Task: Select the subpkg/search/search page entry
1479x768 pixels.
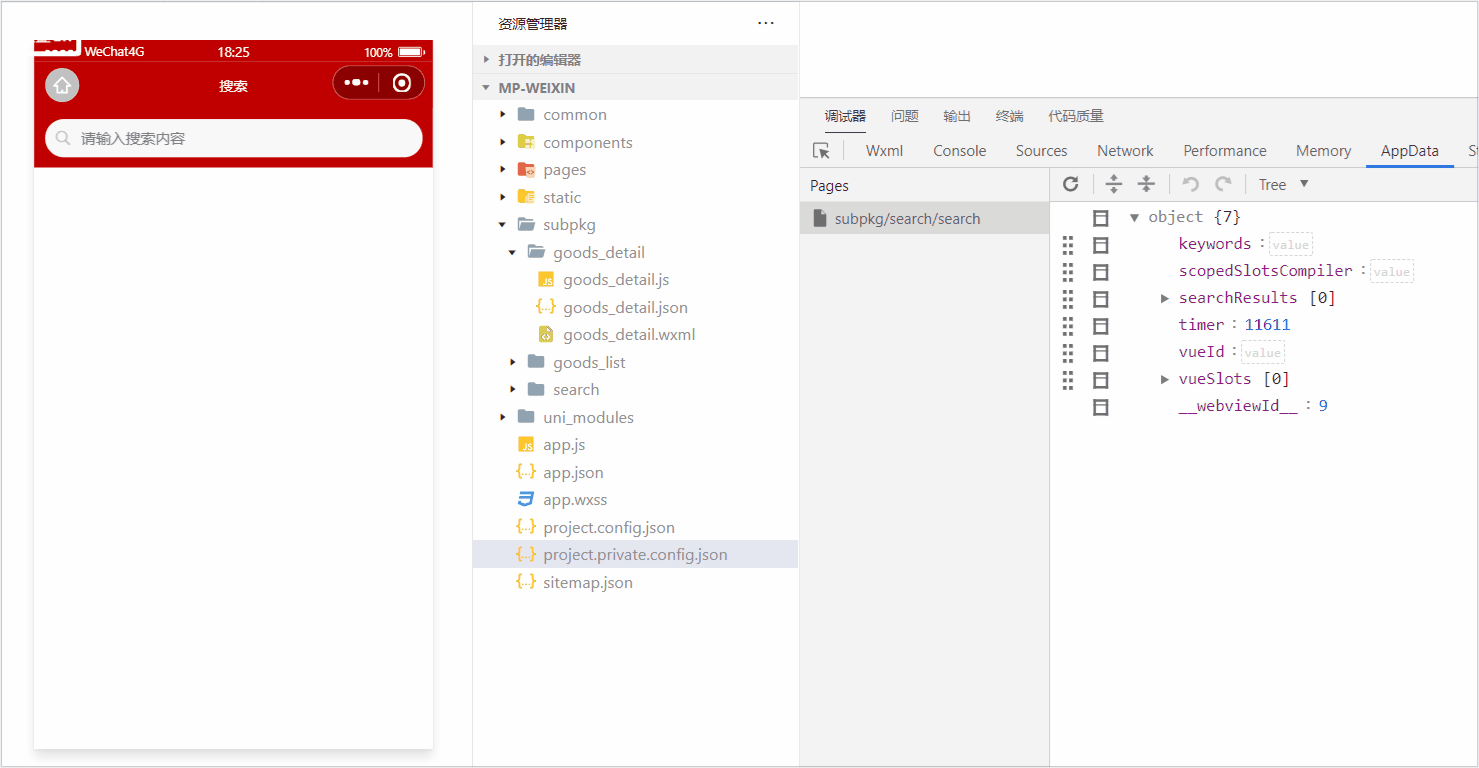Action: (925, 219)
